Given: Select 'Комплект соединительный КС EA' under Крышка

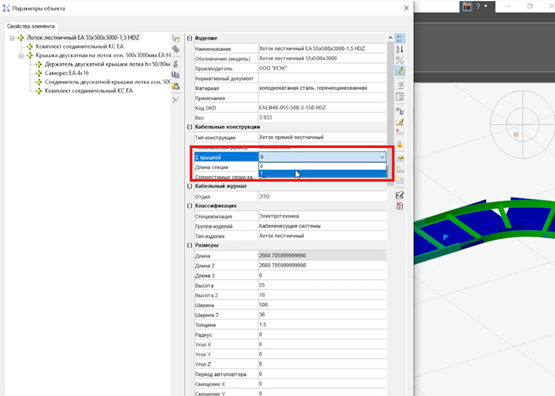Looking at the screenshot, I should click(x=88, y=91).
